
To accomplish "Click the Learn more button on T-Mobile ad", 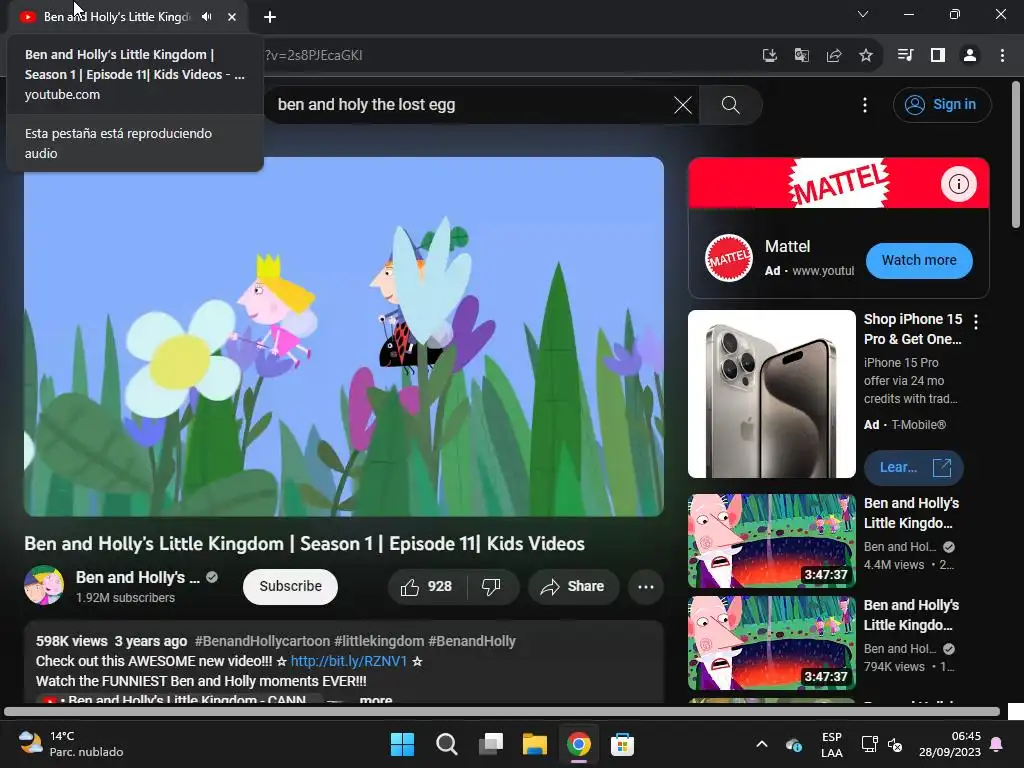I will [x=913, y=468].
